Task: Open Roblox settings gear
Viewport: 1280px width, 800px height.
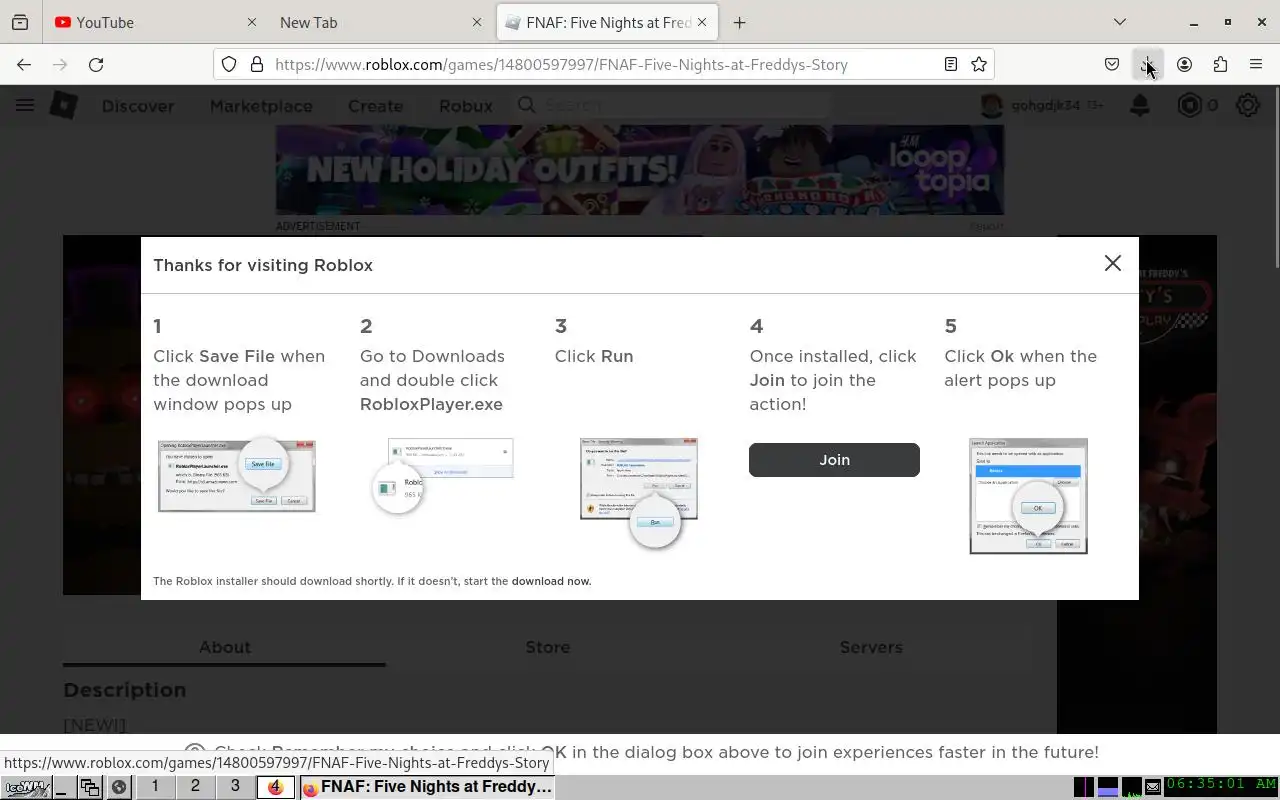Action: tap(1247, 105)
